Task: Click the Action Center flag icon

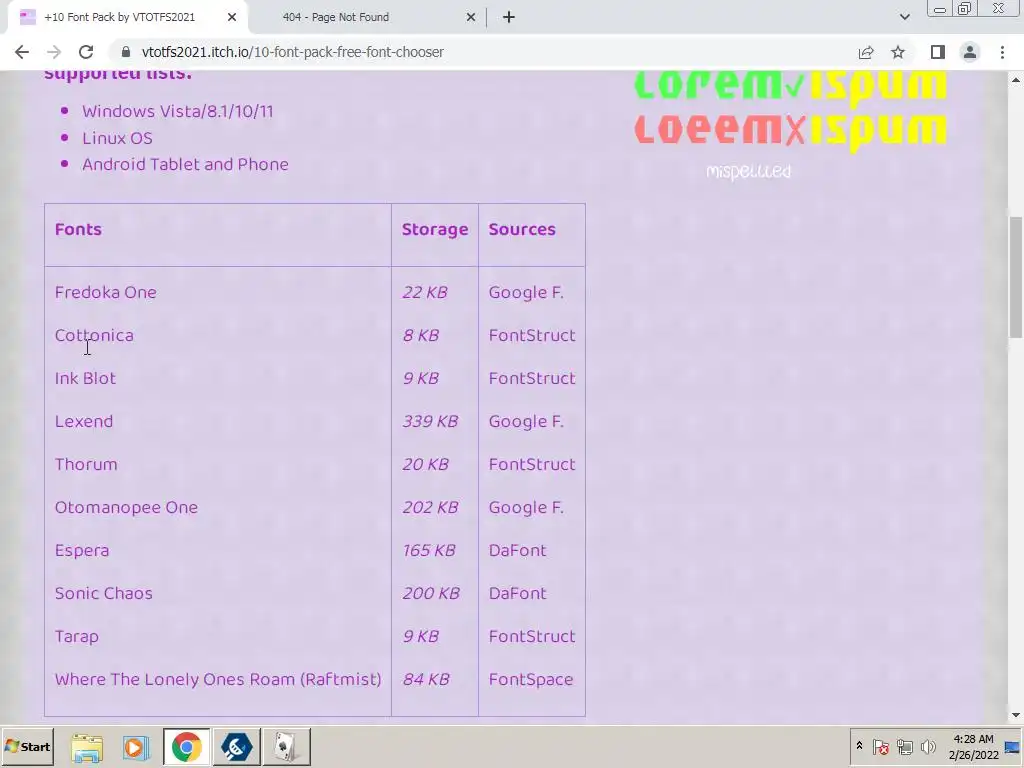Action: (x=880, y=747)
